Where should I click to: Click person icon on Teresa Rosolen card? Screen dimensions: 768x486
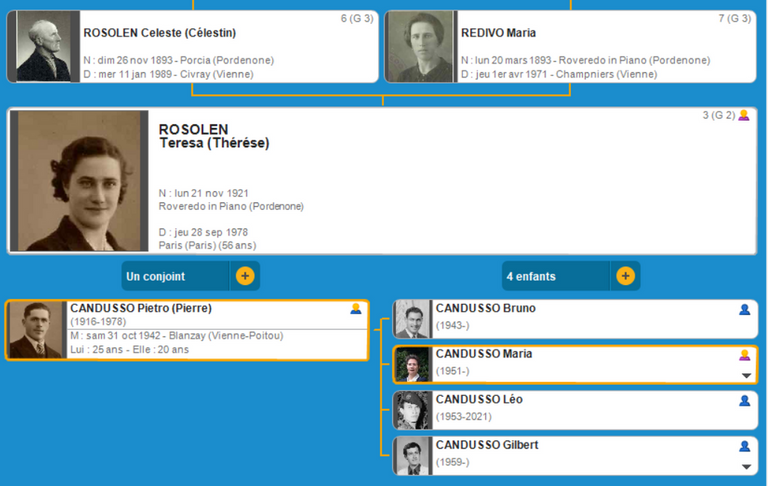coord(743,116)
